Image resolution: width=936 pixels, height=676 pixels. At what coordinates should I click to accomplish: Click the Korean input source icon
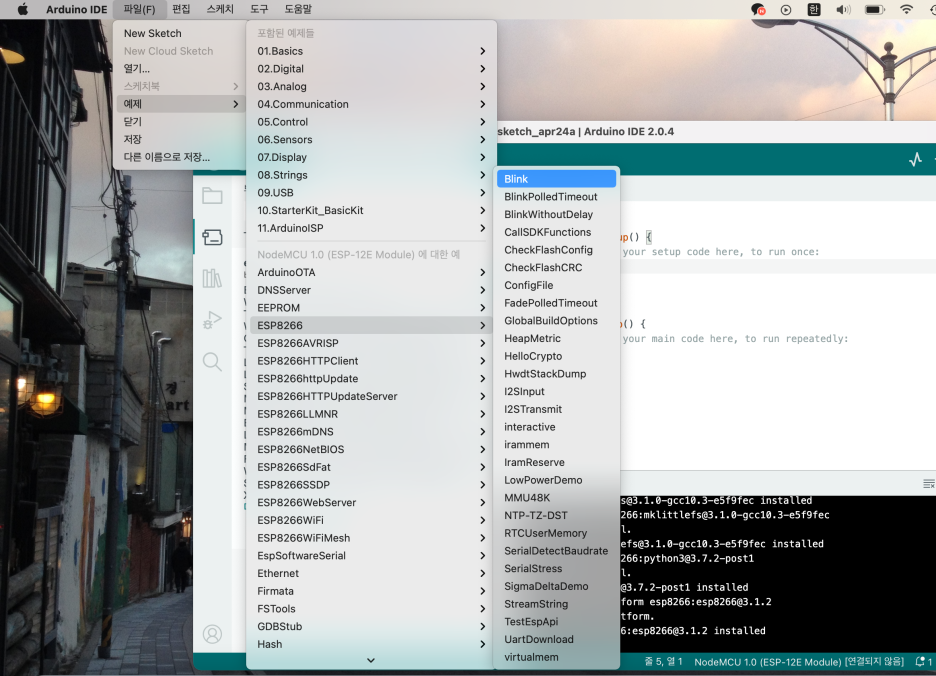[x=814, y=9]
